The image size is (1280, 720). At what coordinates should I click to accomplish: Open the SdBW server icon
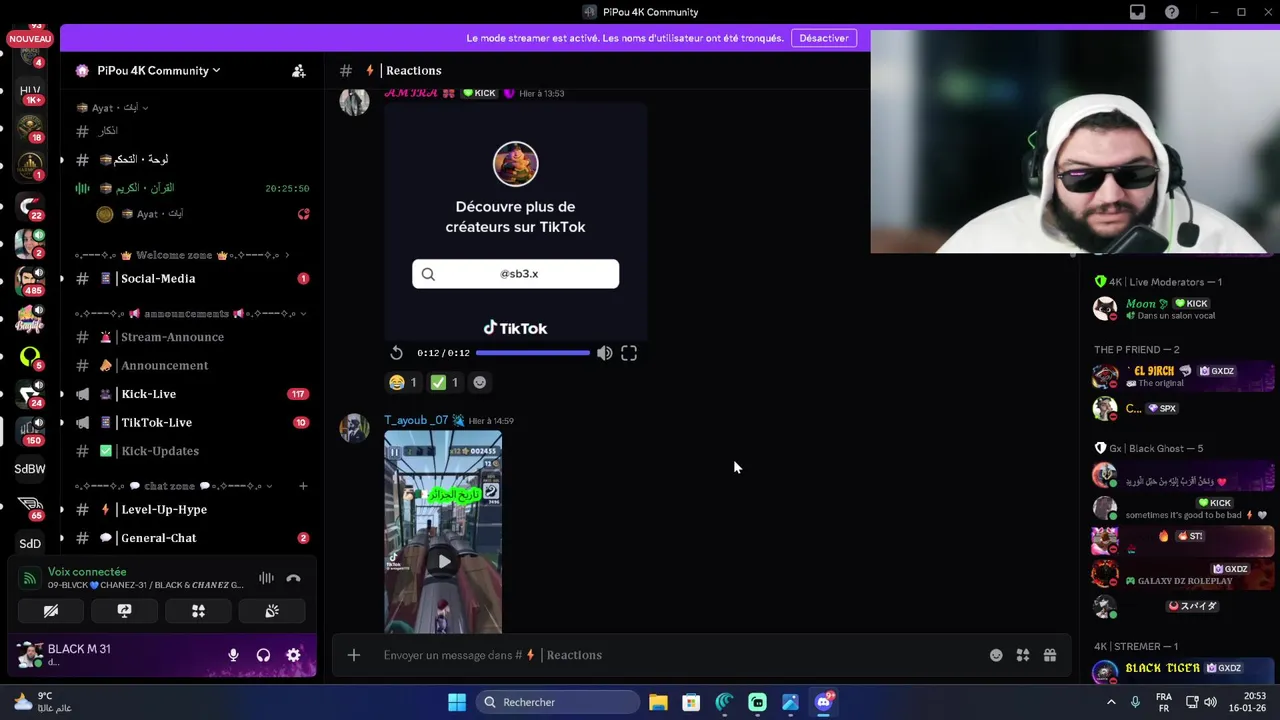coord(30,469)
